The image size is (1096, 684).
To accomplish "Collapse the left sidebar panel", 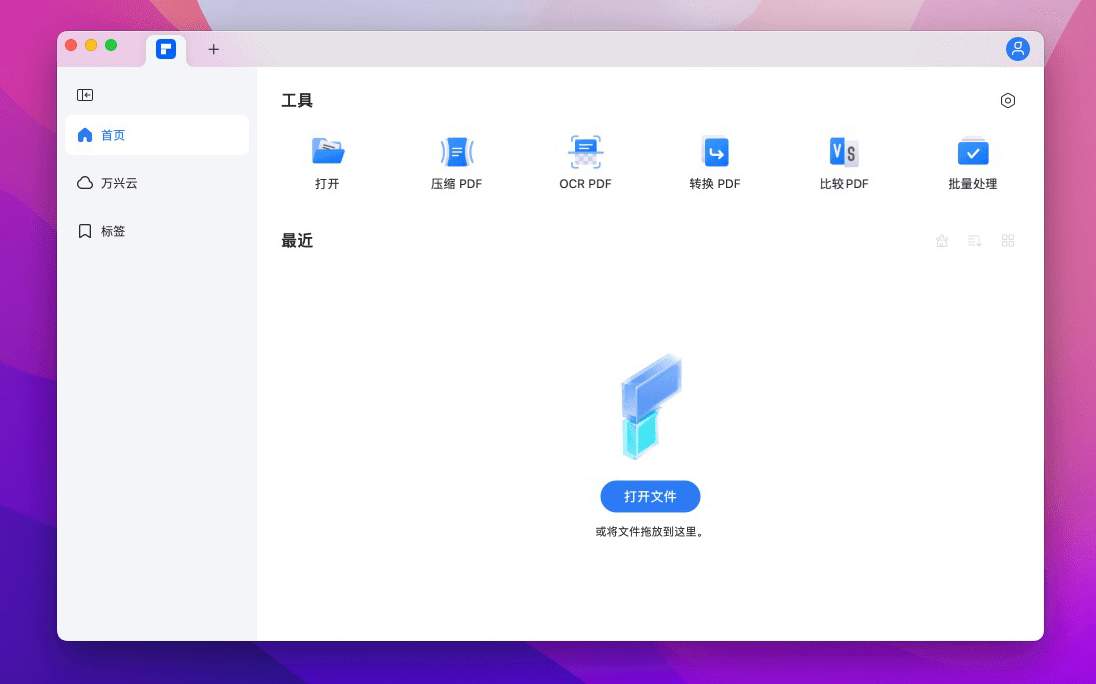I will (x=85, y=95).
